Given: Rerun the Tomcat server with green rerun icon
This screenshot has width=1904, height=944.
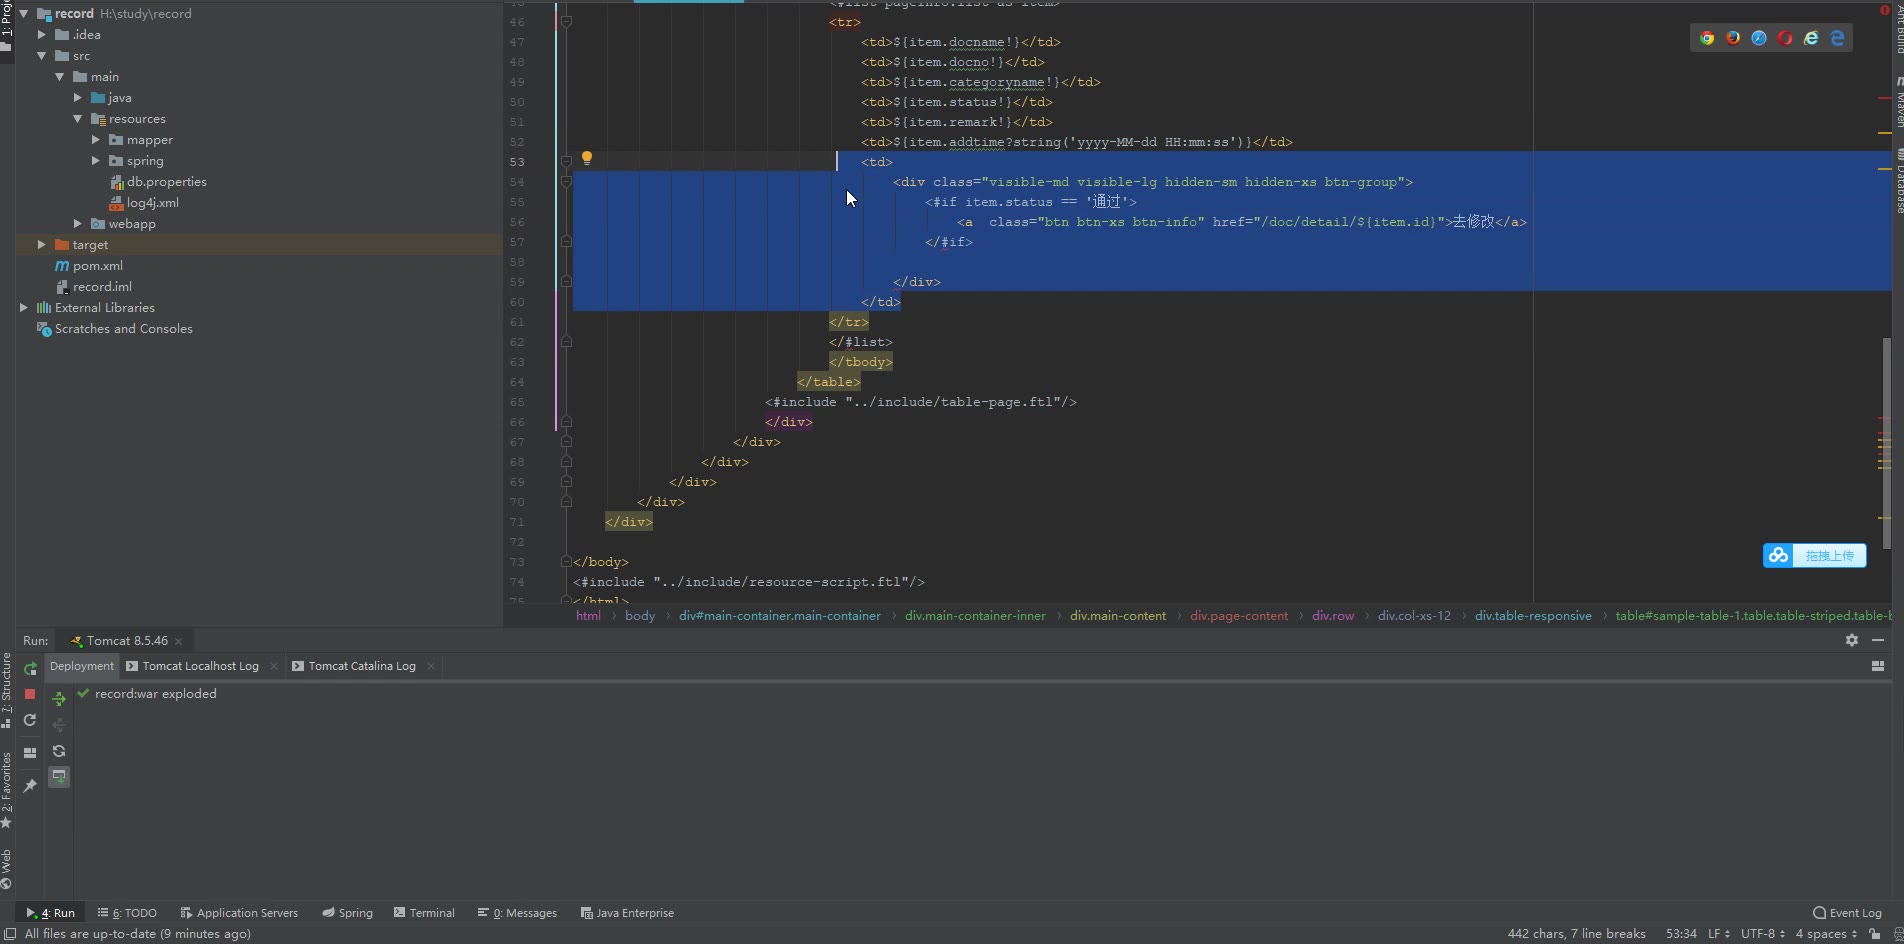Looking at the screenshot, I should pos(30,668).
